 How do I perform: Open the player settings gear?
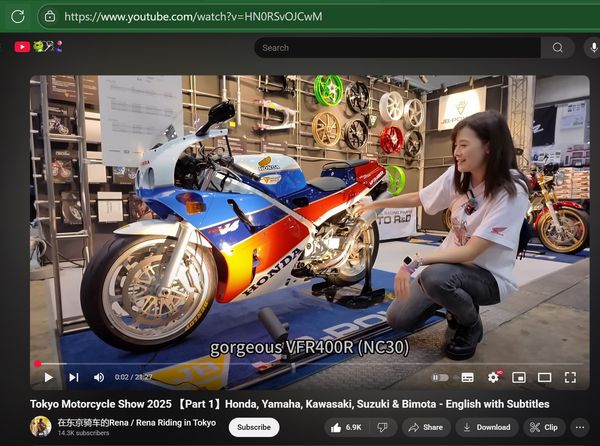point(494,377)
